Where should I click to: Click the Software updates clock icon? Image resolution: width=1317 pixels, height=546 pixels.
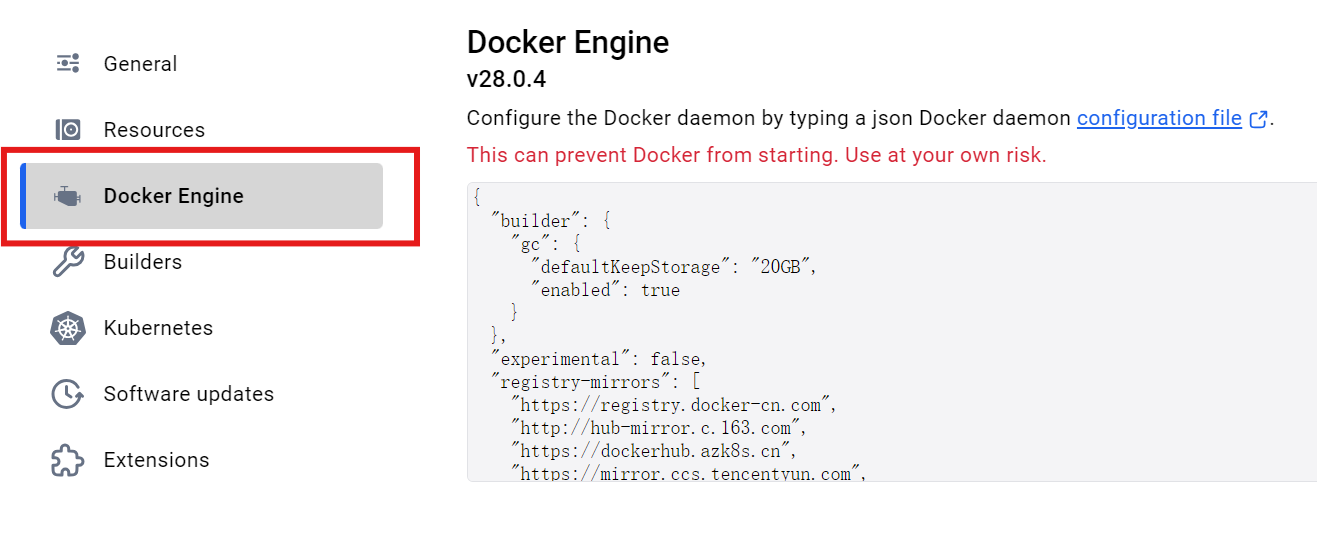pyautogui.click(x=68, y=394)
